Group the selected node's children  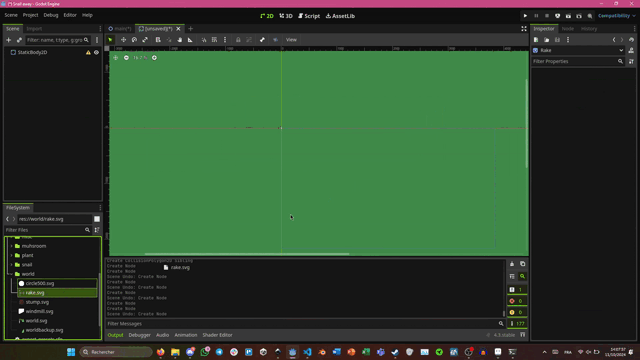[x=249, y=40]
